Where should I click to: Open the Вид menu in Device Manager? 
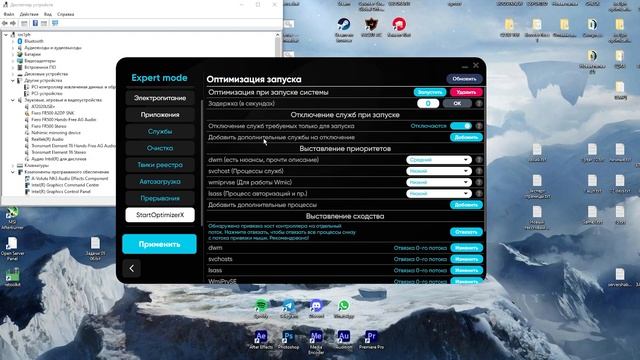click(48, 14)
